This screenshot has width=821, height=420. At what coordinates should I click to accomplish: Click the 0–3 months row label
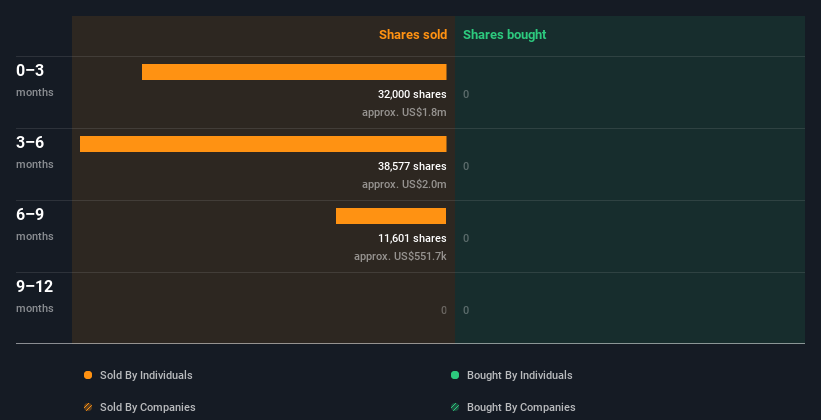(x=35, y=80)
